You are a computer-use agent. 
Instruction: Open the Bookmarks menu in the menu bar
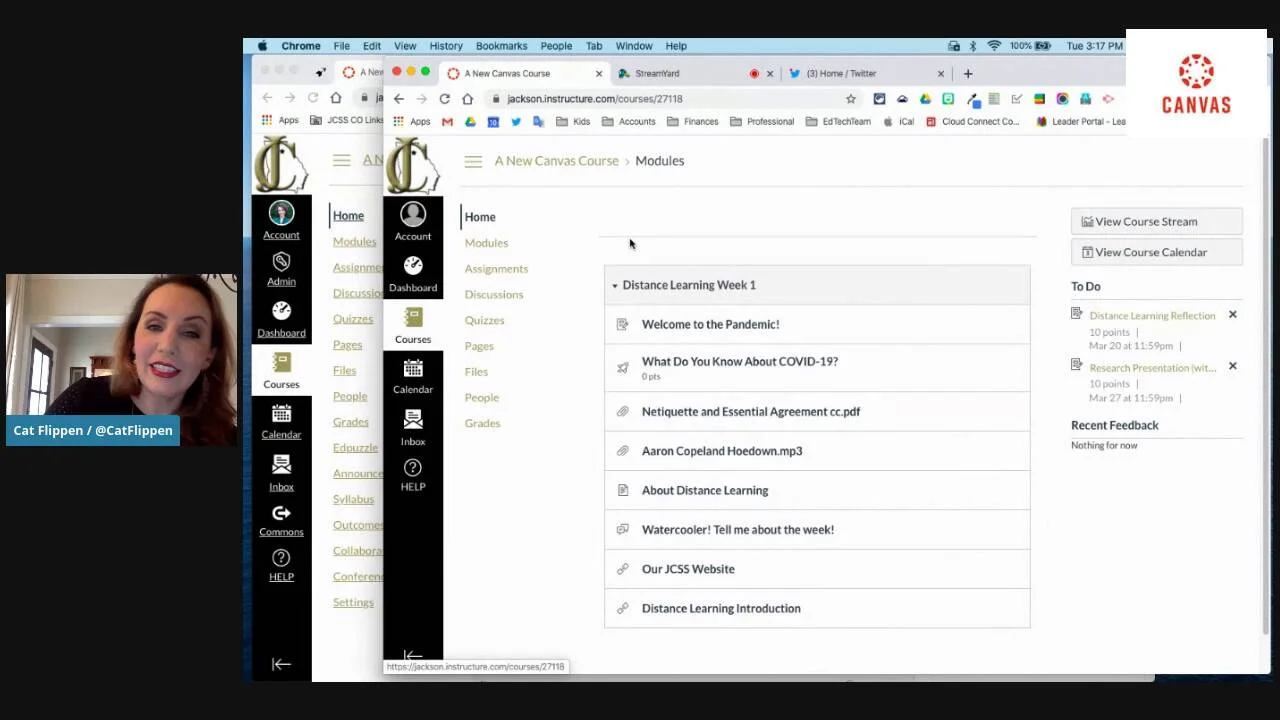[x=501, y=46]
